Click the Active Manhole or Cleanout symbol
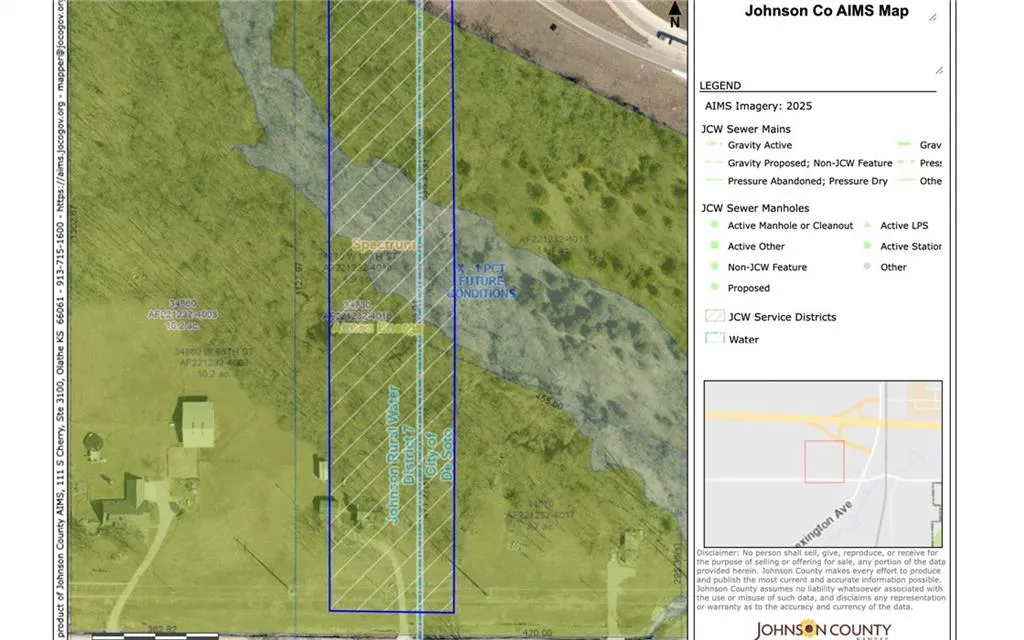 714,225
